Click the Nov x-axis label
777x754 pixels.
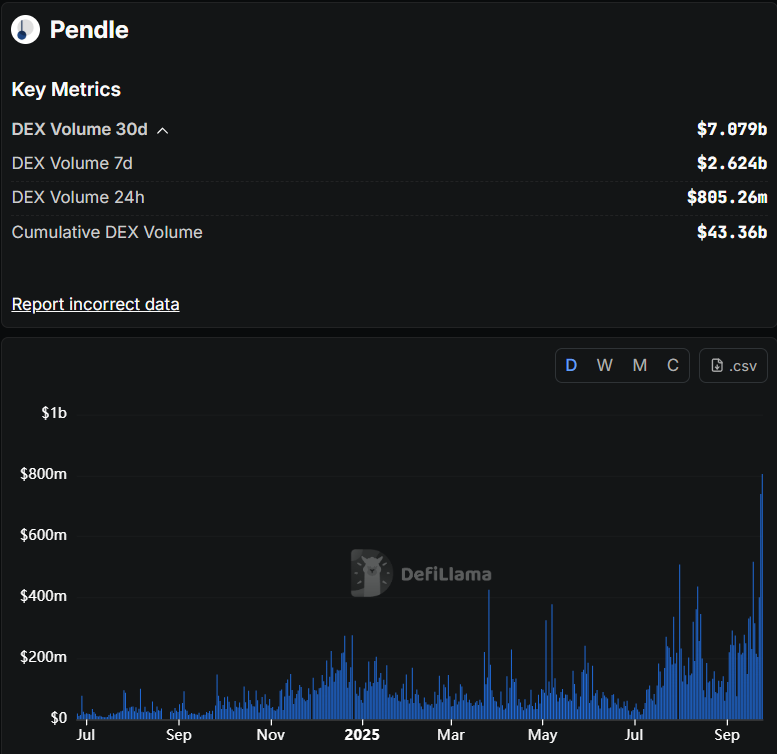[271, 735]
